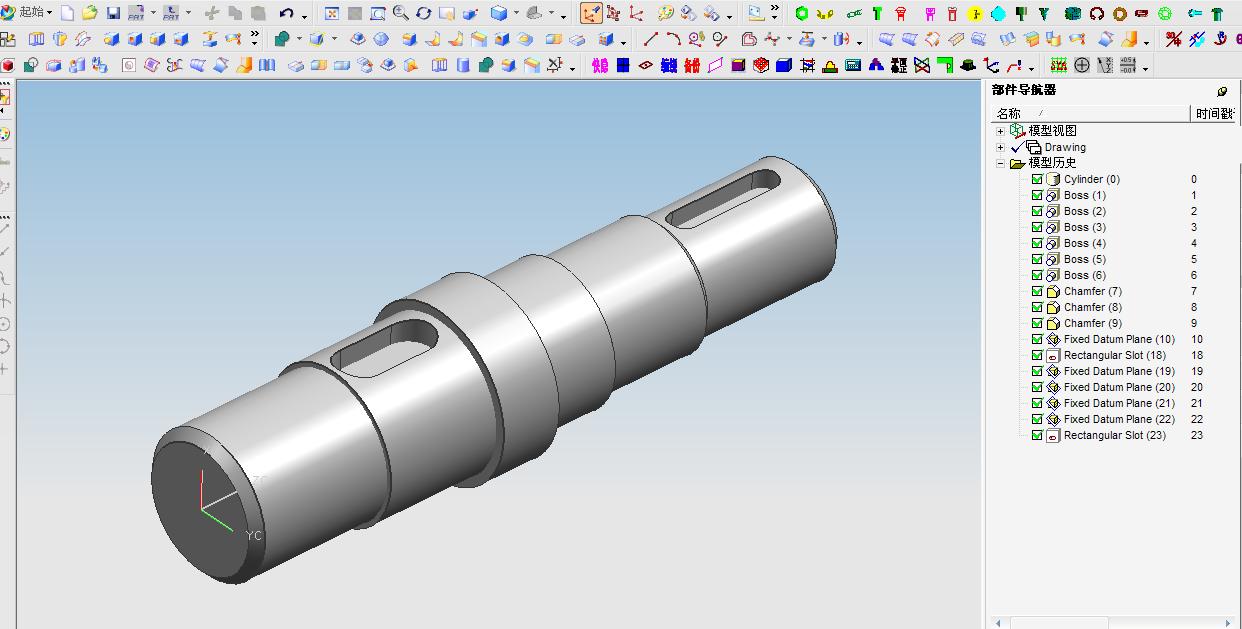The height and width of the screenshot is (629, 1242).
Task: Click the green ring gear icon
Action: click(x=1165, y=13)
